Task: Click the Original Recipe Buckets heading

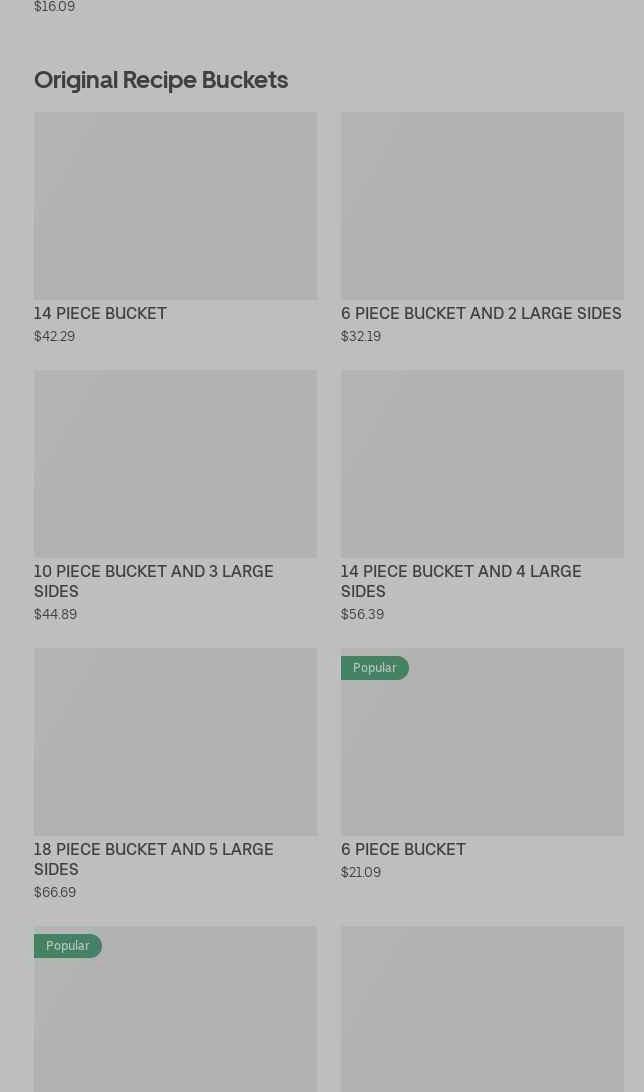Action: [x=161, y=80]
